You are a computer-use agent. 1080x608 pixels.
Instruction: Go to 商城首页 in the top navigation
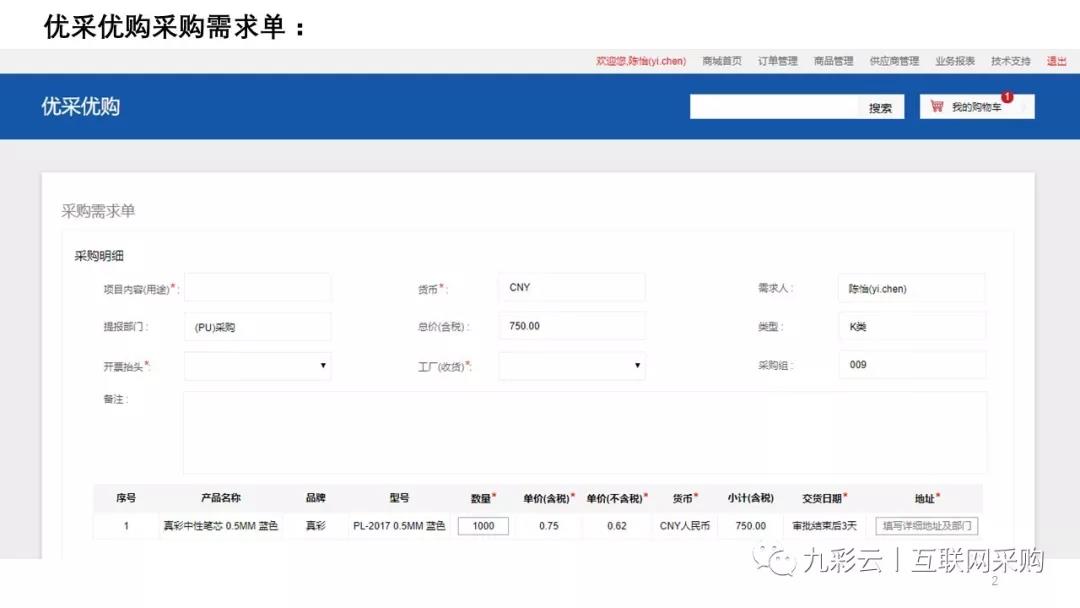722,61
